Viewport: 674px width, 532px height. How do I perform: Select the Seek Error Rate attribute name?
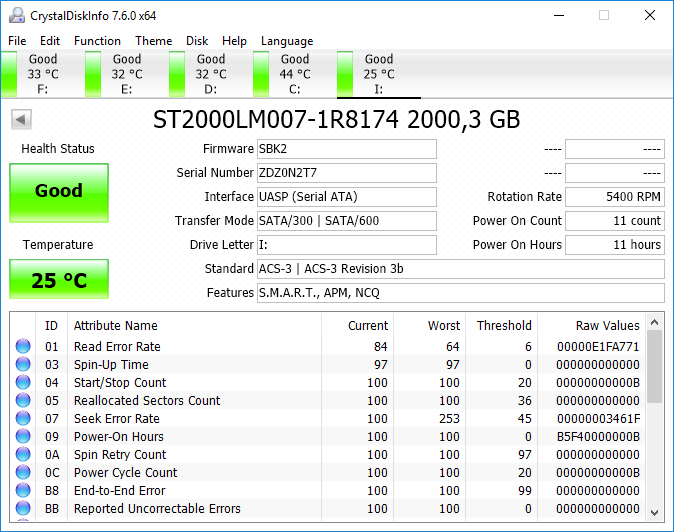(117, 419)
